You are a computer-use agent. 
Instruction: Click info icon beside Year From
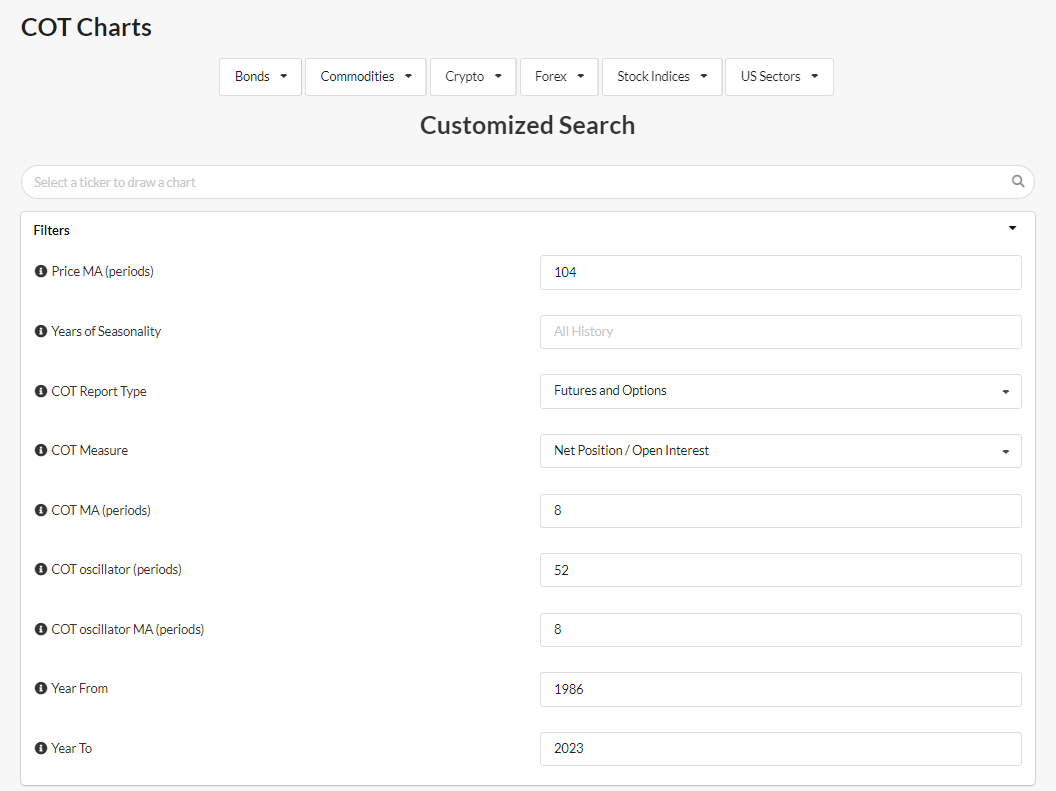tap(41, 689)
